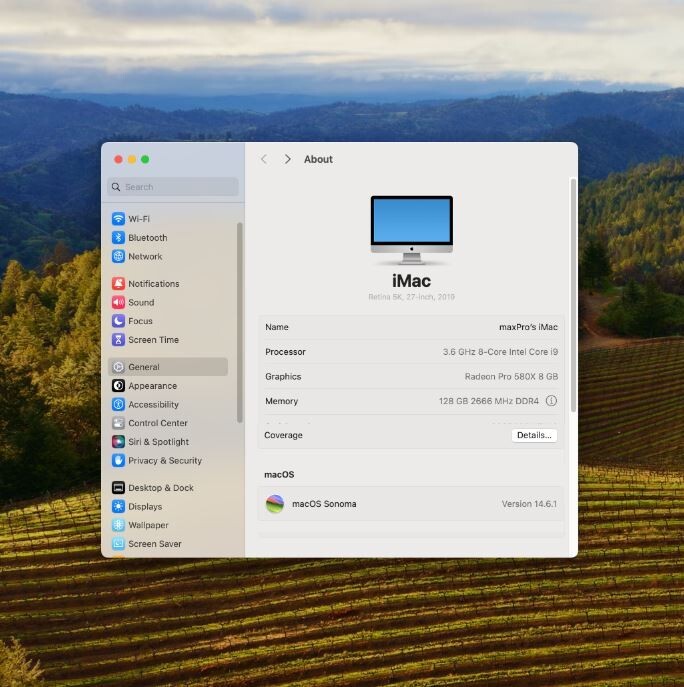Image resolution: width=684 pixels, height=687 pixels.
Task: Click the macOS Sonoma logo icon
Action: 275,504
